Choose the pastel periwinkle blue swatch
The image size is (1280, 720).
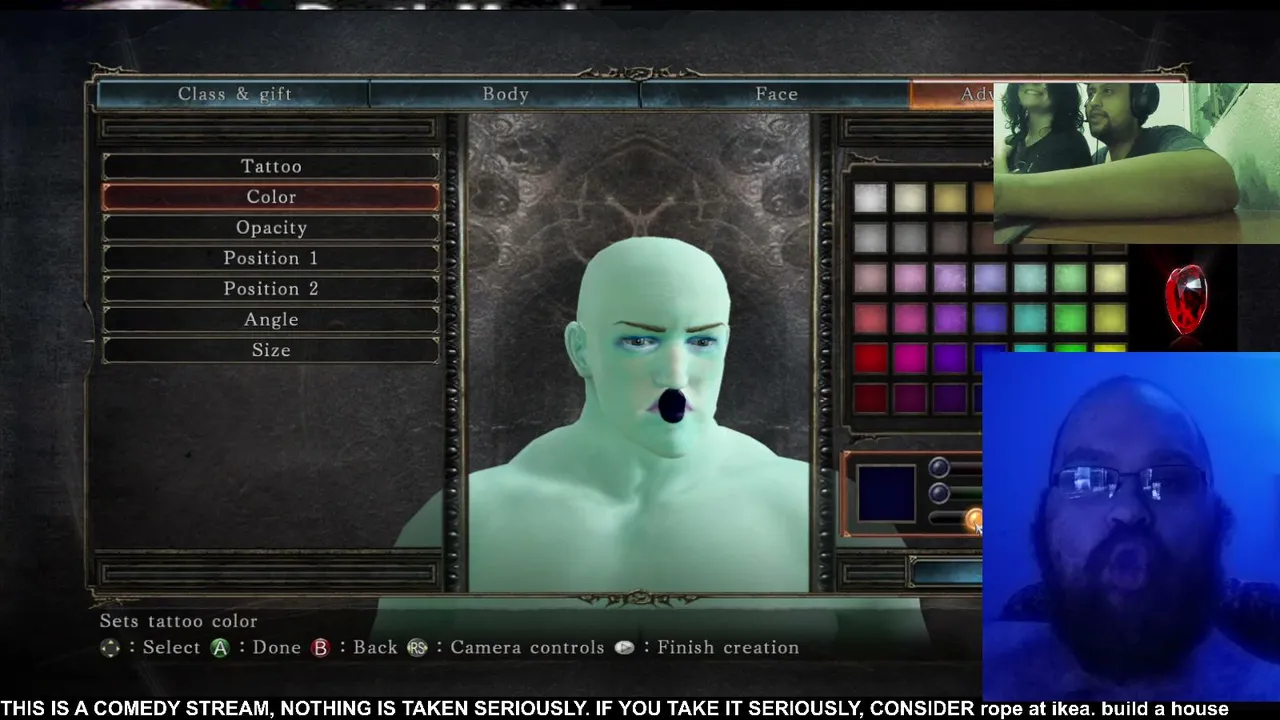(x=990, y=278)
